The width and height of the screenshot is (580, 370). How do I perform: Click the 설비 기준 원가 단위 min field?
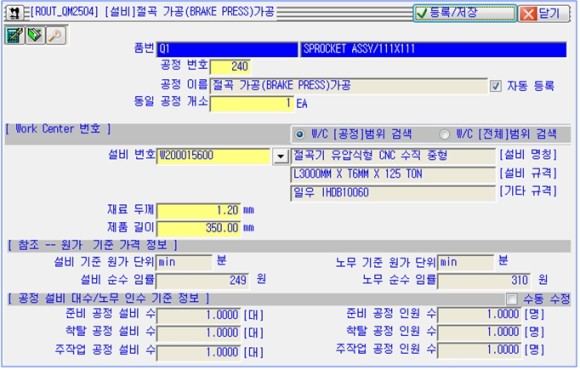[184, 262]
